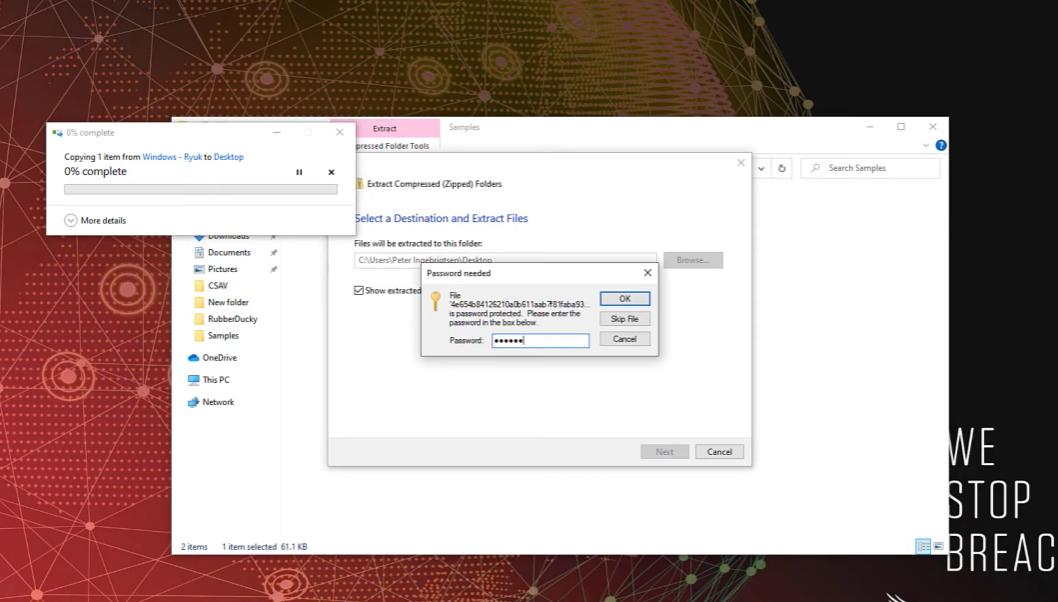Switch to large icons view
This screenshot has width=1058, height=602.
[939, 546]
